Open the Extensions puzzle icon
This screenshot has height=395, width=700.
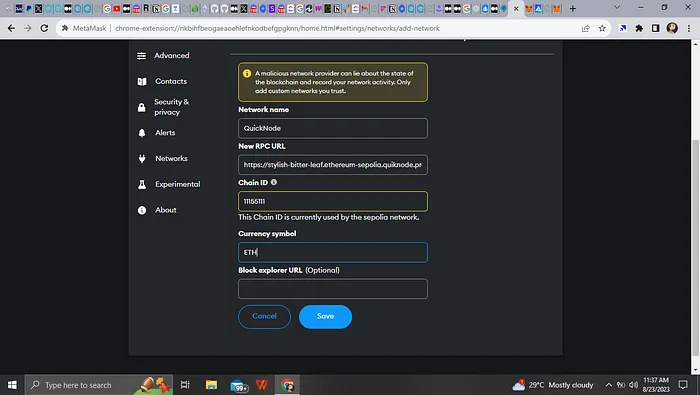pyautogui.click(x=639, y=28)
